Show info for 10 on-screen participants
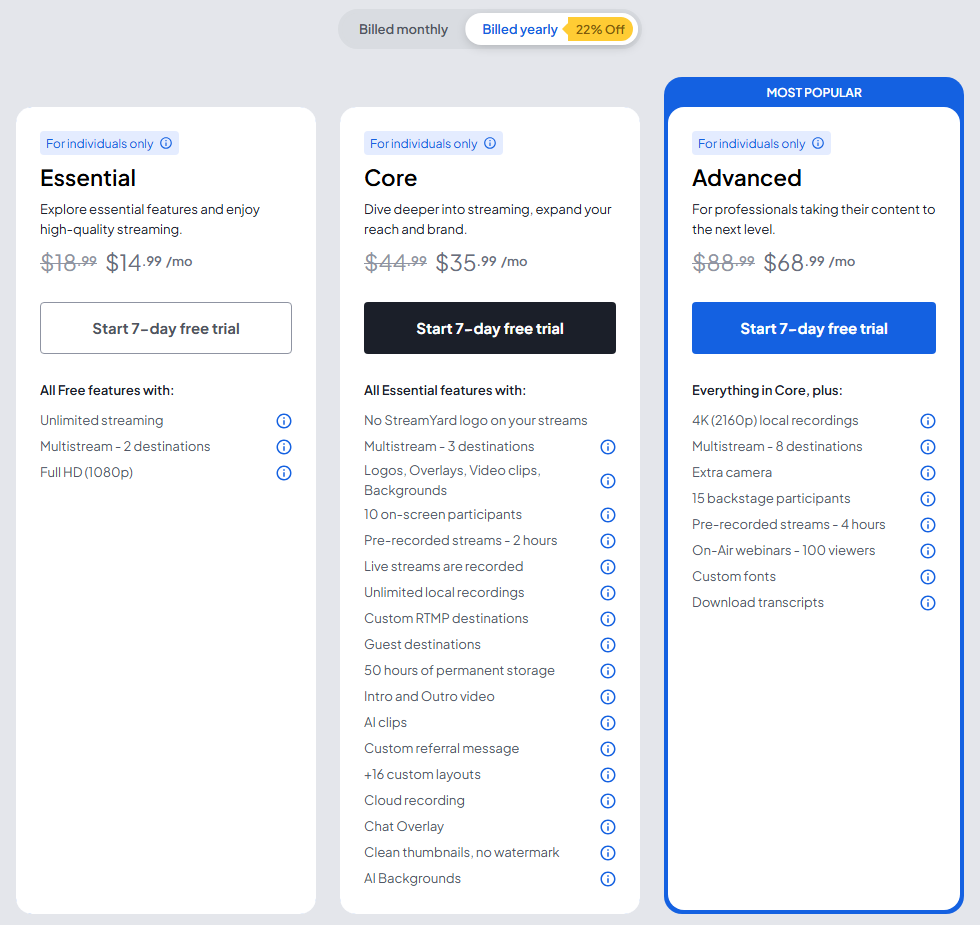 [608, 515]
